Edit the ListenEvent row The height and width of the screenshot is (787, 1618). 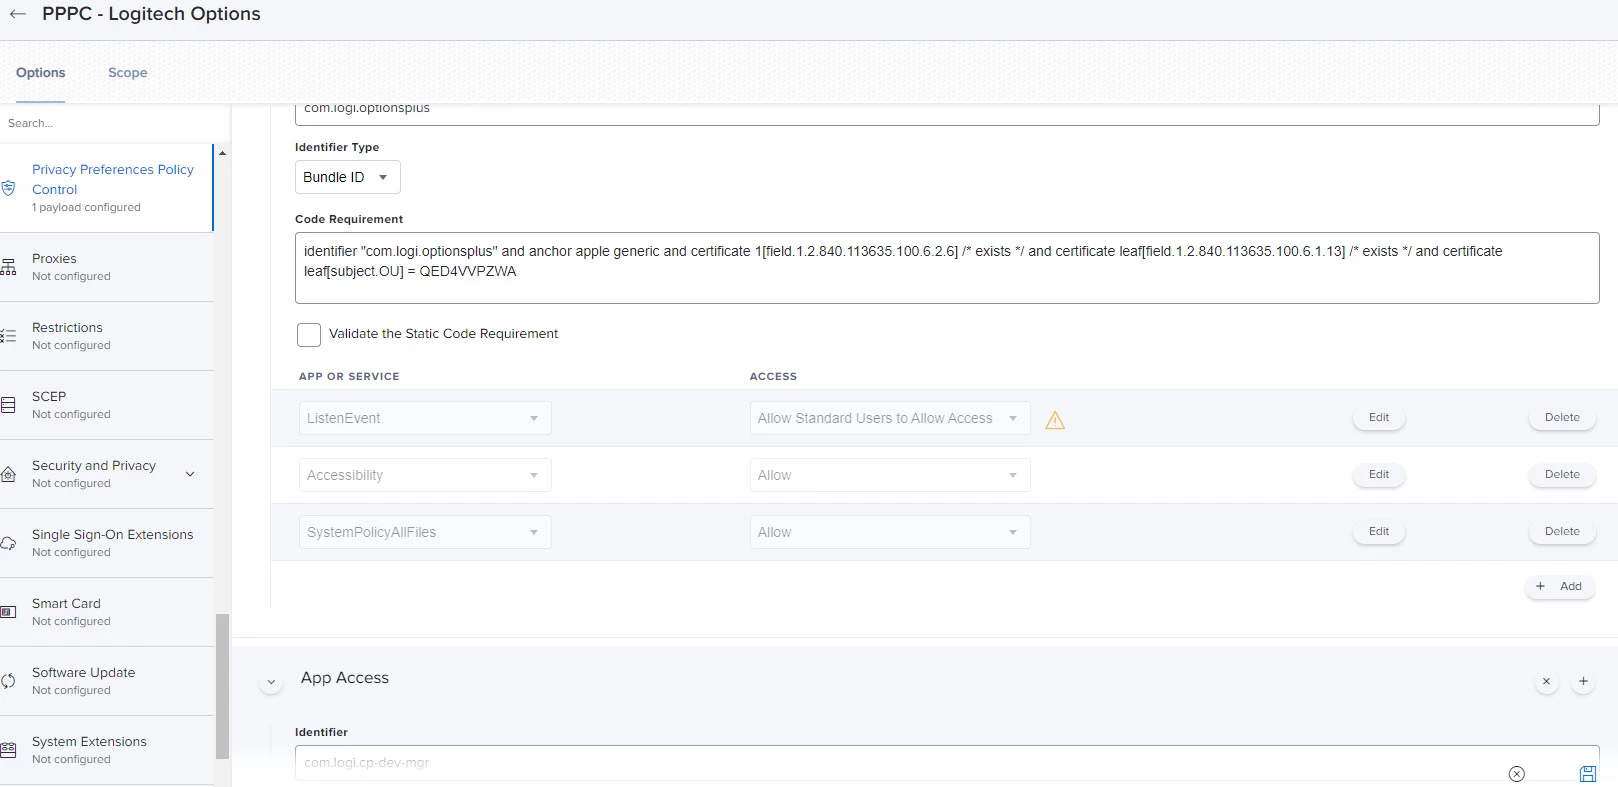click(1379, 418)
